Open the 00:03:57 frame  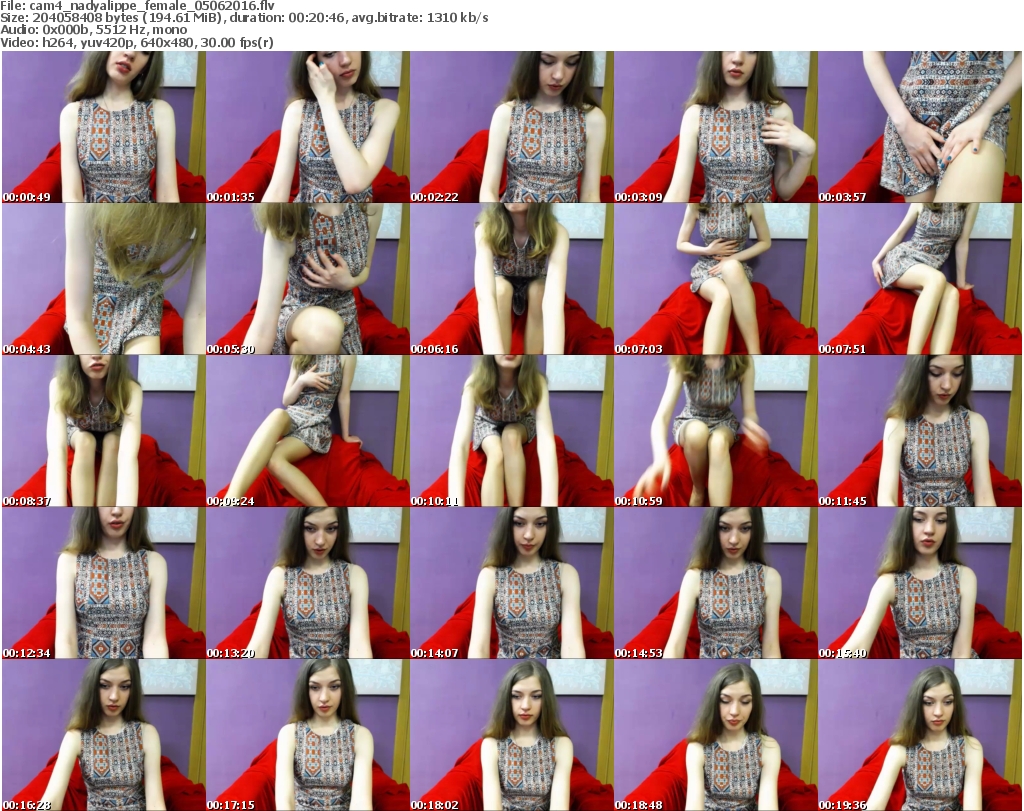click(x=920, y=127)
